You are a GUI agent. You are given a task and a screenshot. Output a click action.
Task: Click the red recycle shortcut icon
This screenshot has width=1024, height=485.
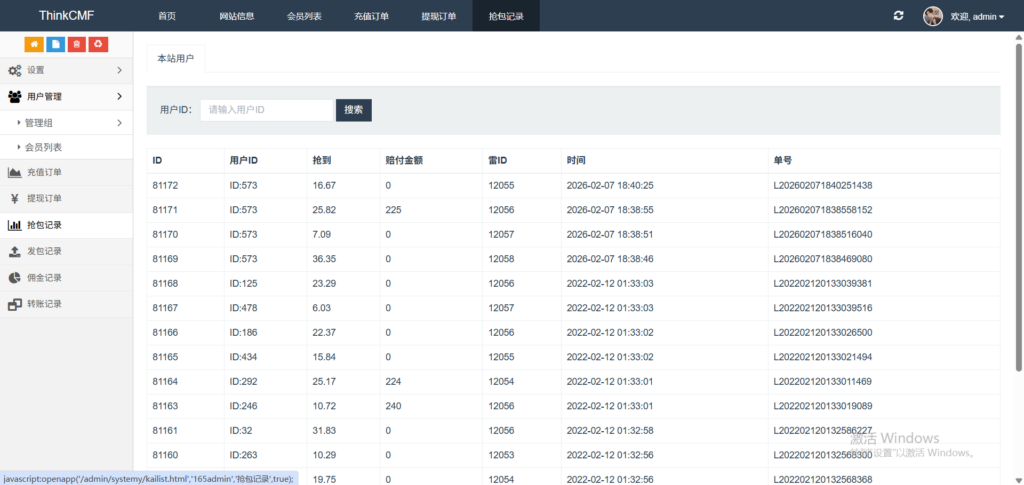click(x=98, y=44)
